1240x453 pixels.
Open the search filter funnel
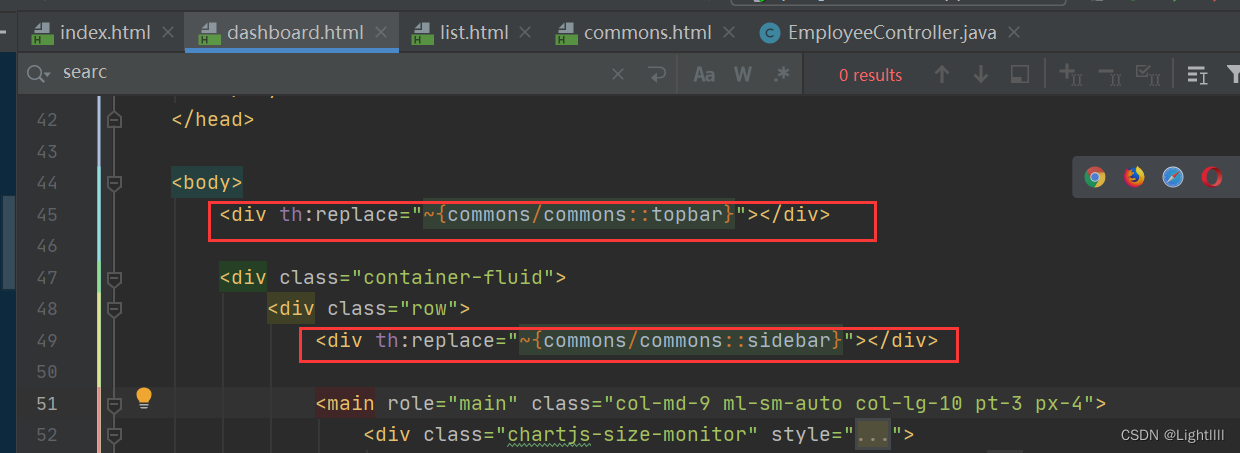[1232, 74]
